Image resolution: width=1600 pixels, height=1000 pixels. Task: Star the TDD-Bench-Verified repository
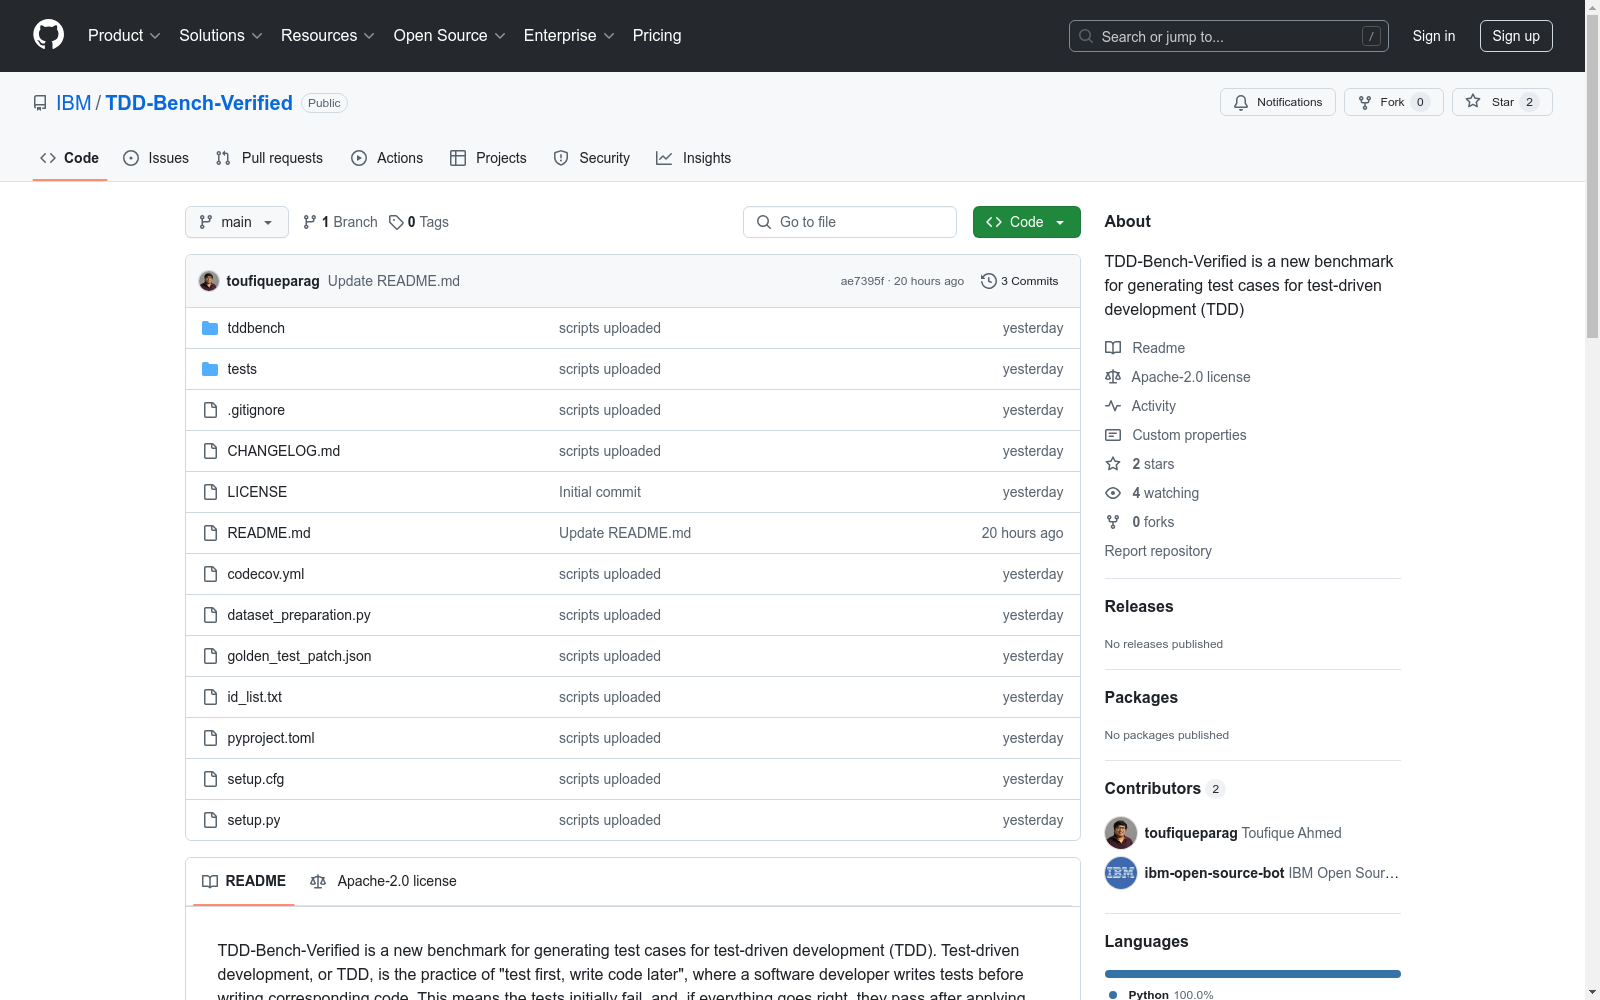coord(1502,102)
